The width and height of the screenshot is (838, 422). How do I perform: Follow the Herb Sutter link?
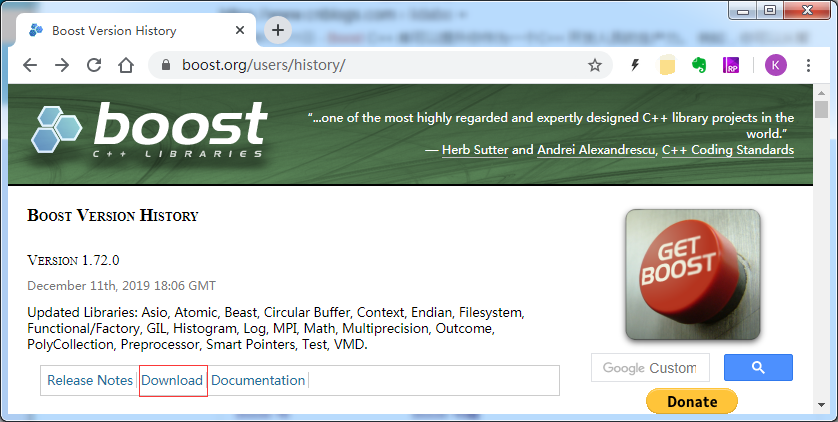coord(475,150)
